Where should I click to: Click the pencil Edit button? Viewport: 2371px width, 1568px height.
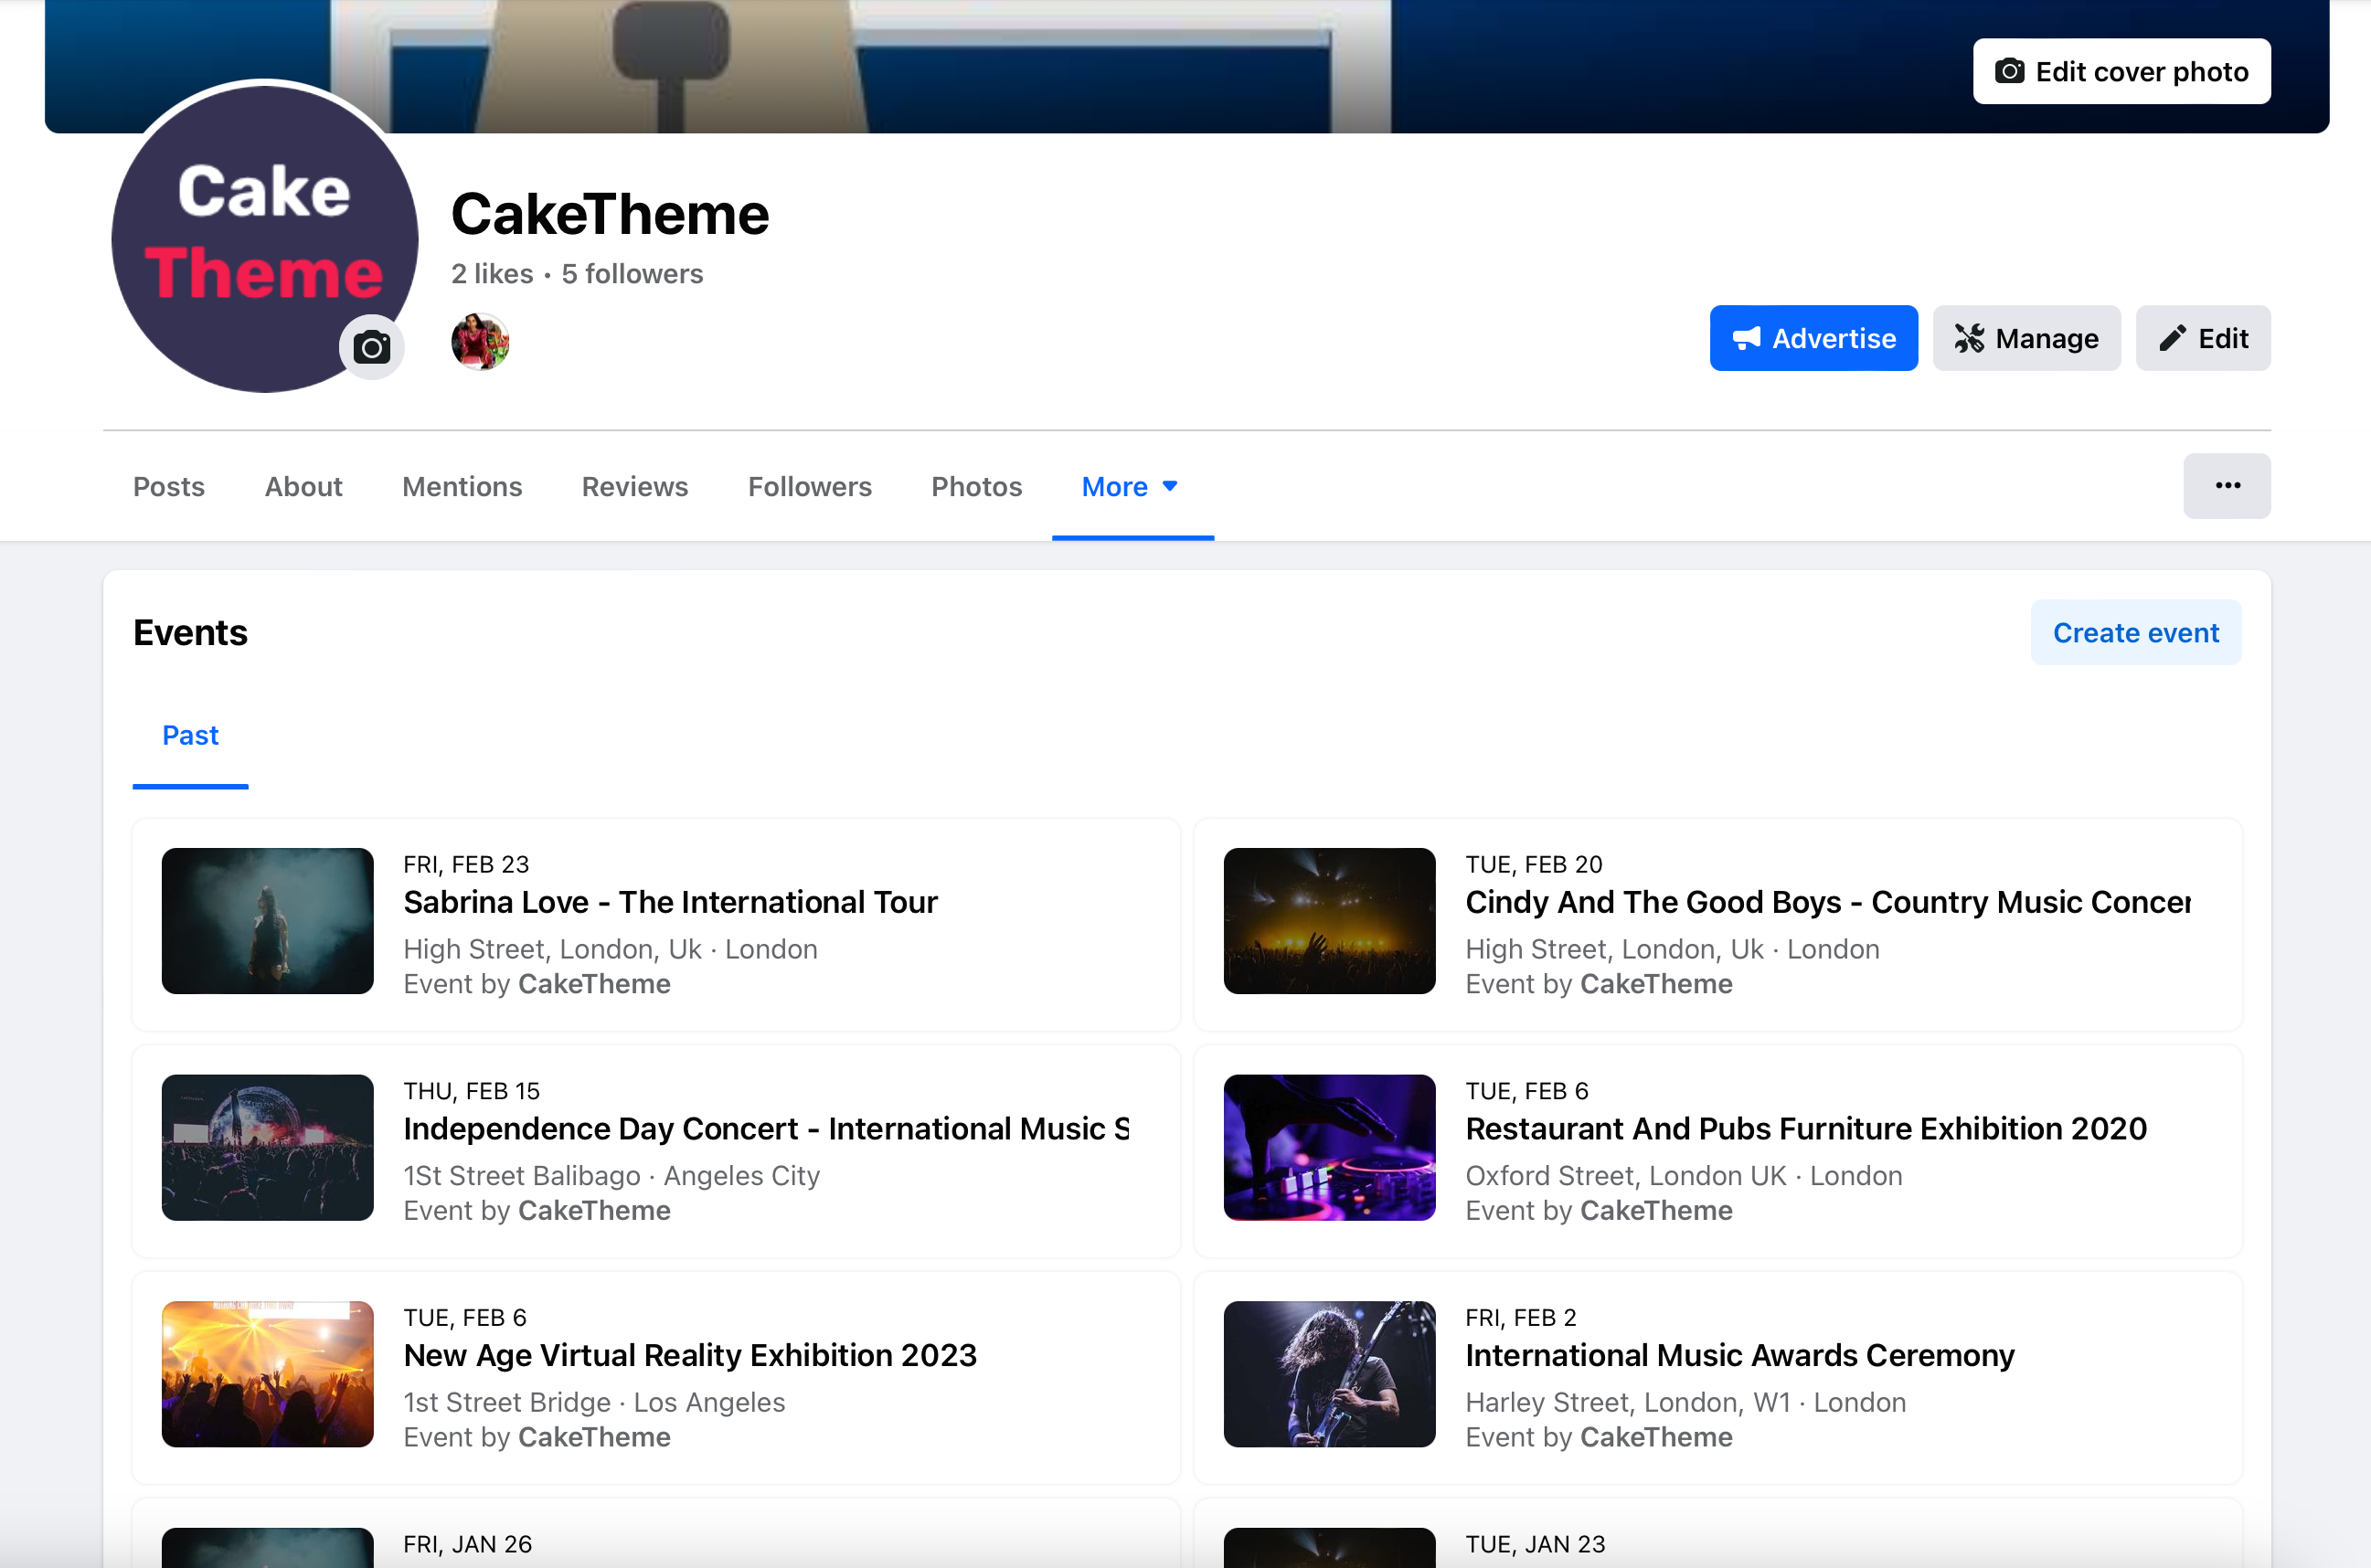tap(2202, 338)
